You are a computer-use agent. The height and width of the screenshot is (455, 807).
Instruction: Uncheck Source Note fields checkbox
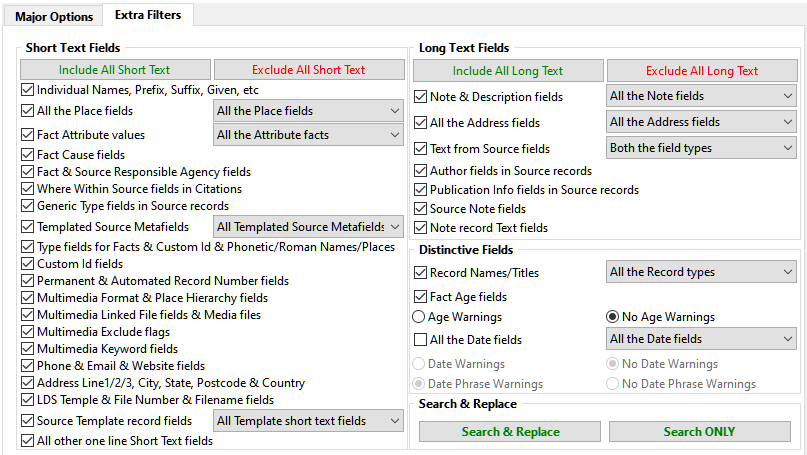(421, 209)
